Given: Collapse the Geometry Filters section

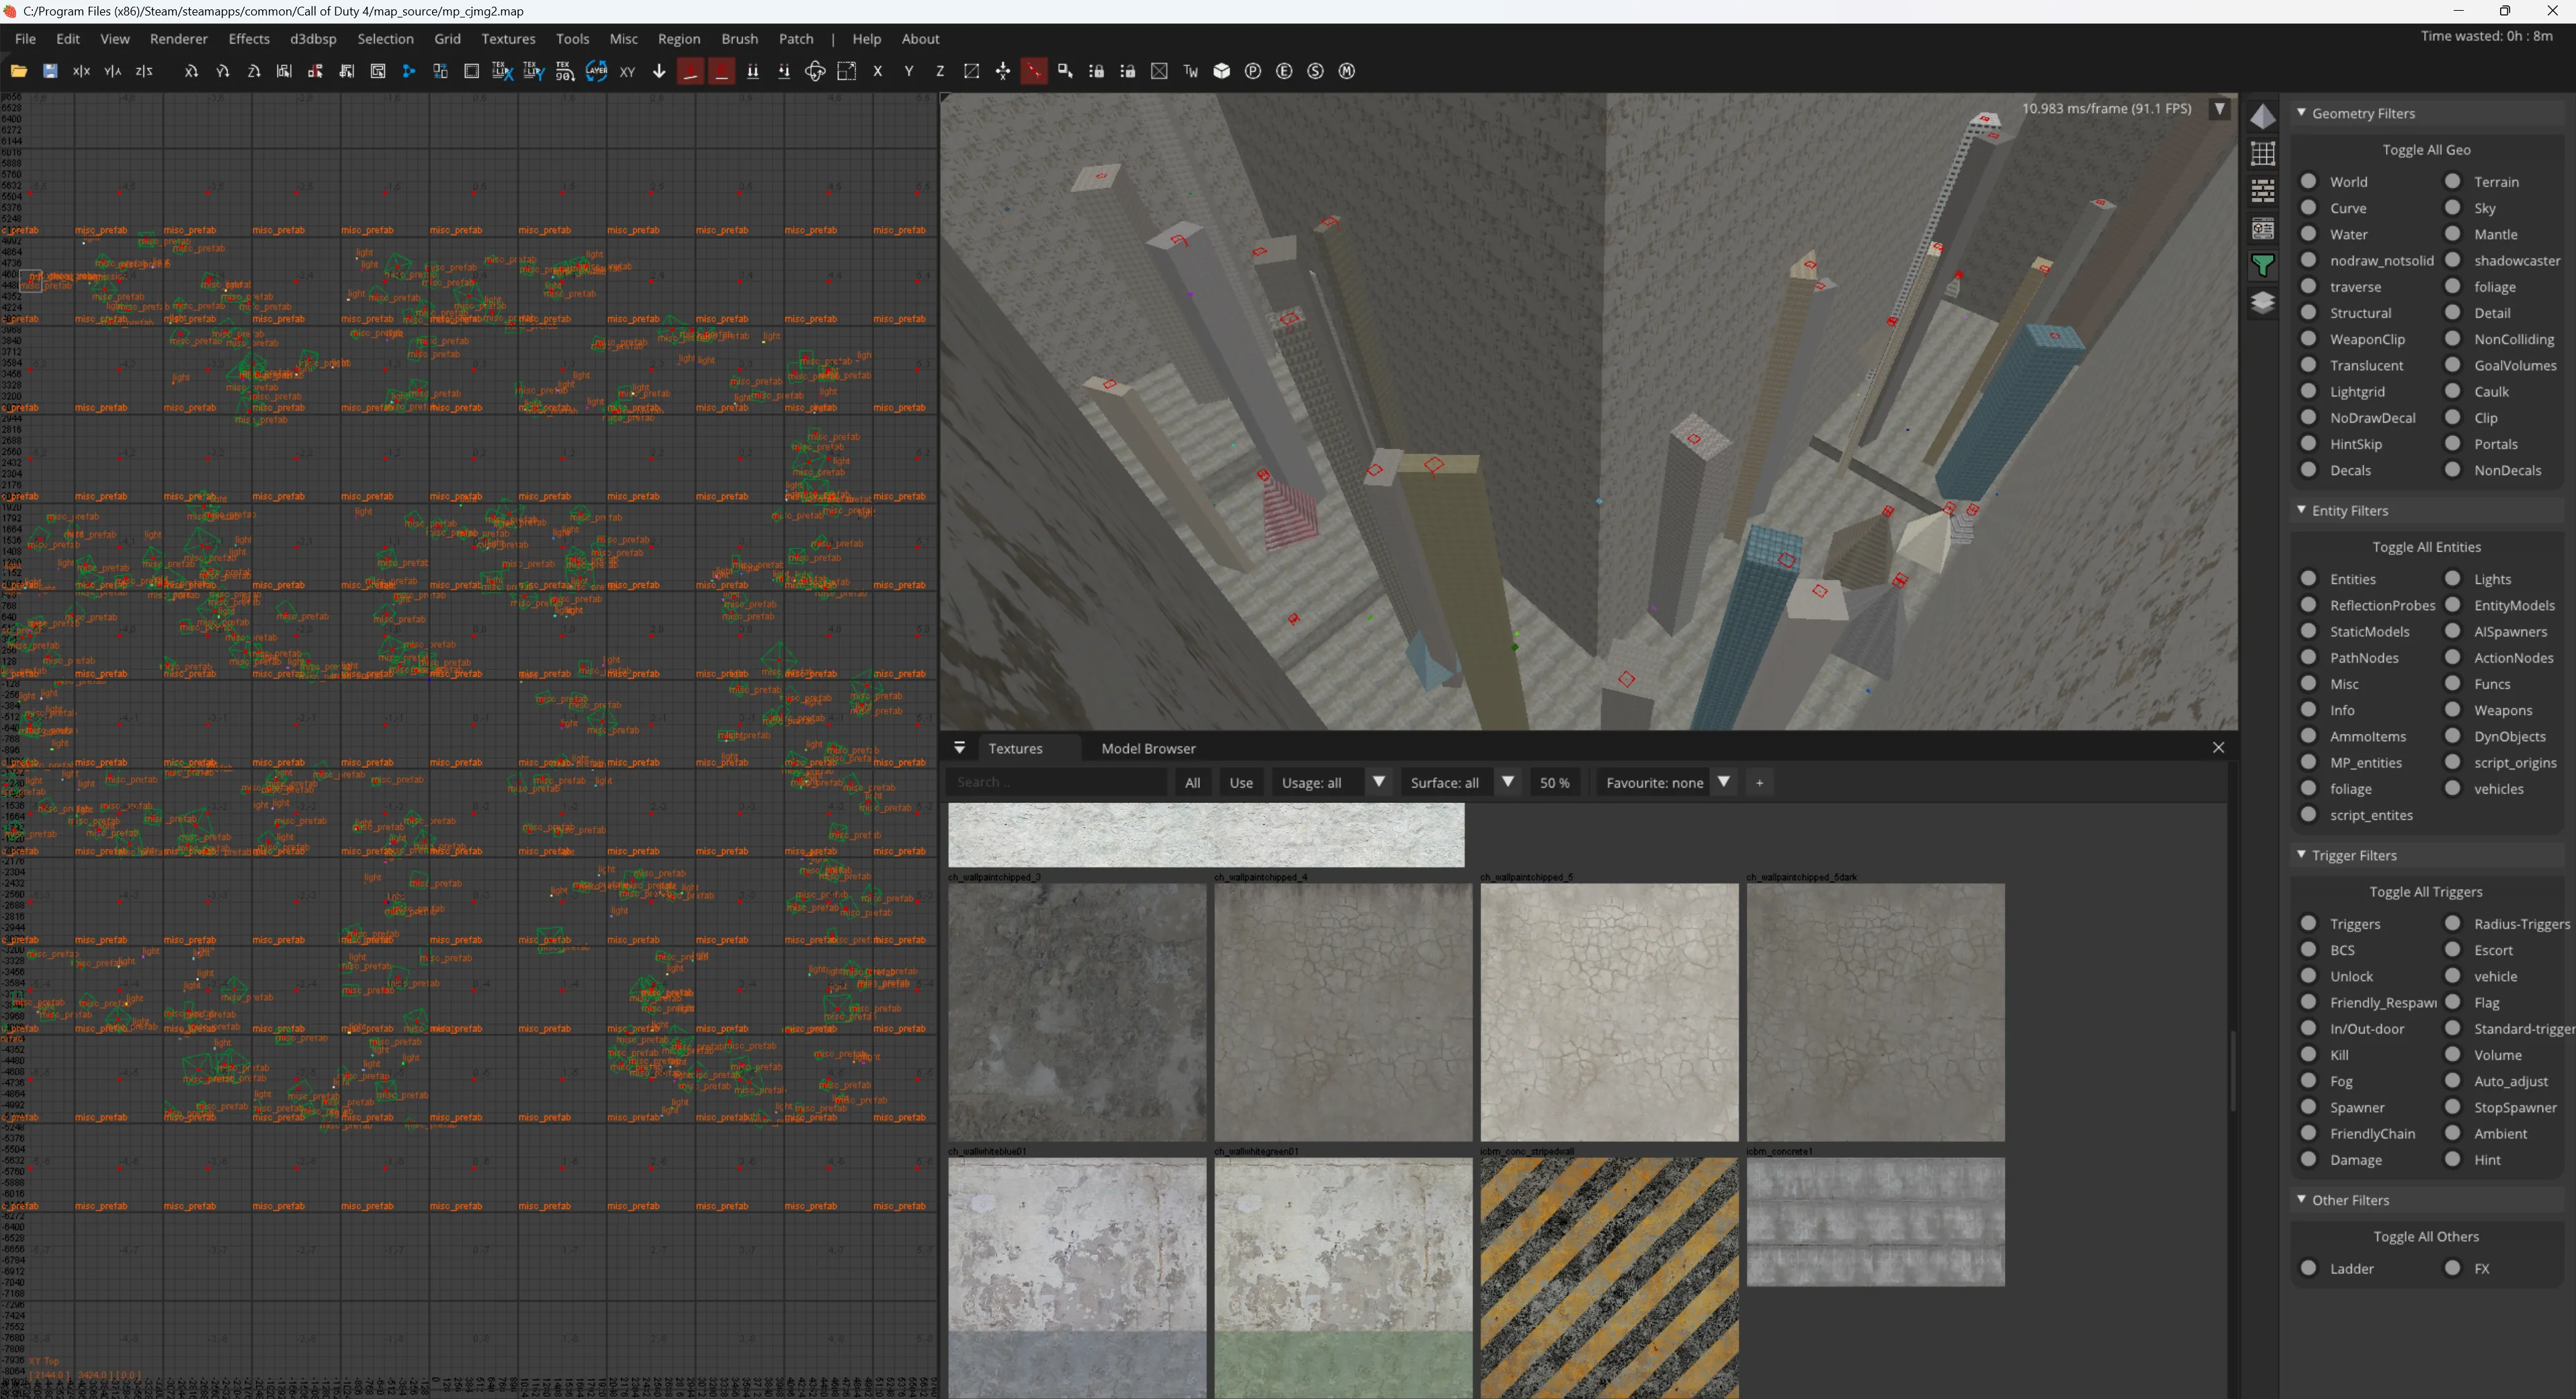Looking at the screenshot, I should click(x=2301, y=113).
